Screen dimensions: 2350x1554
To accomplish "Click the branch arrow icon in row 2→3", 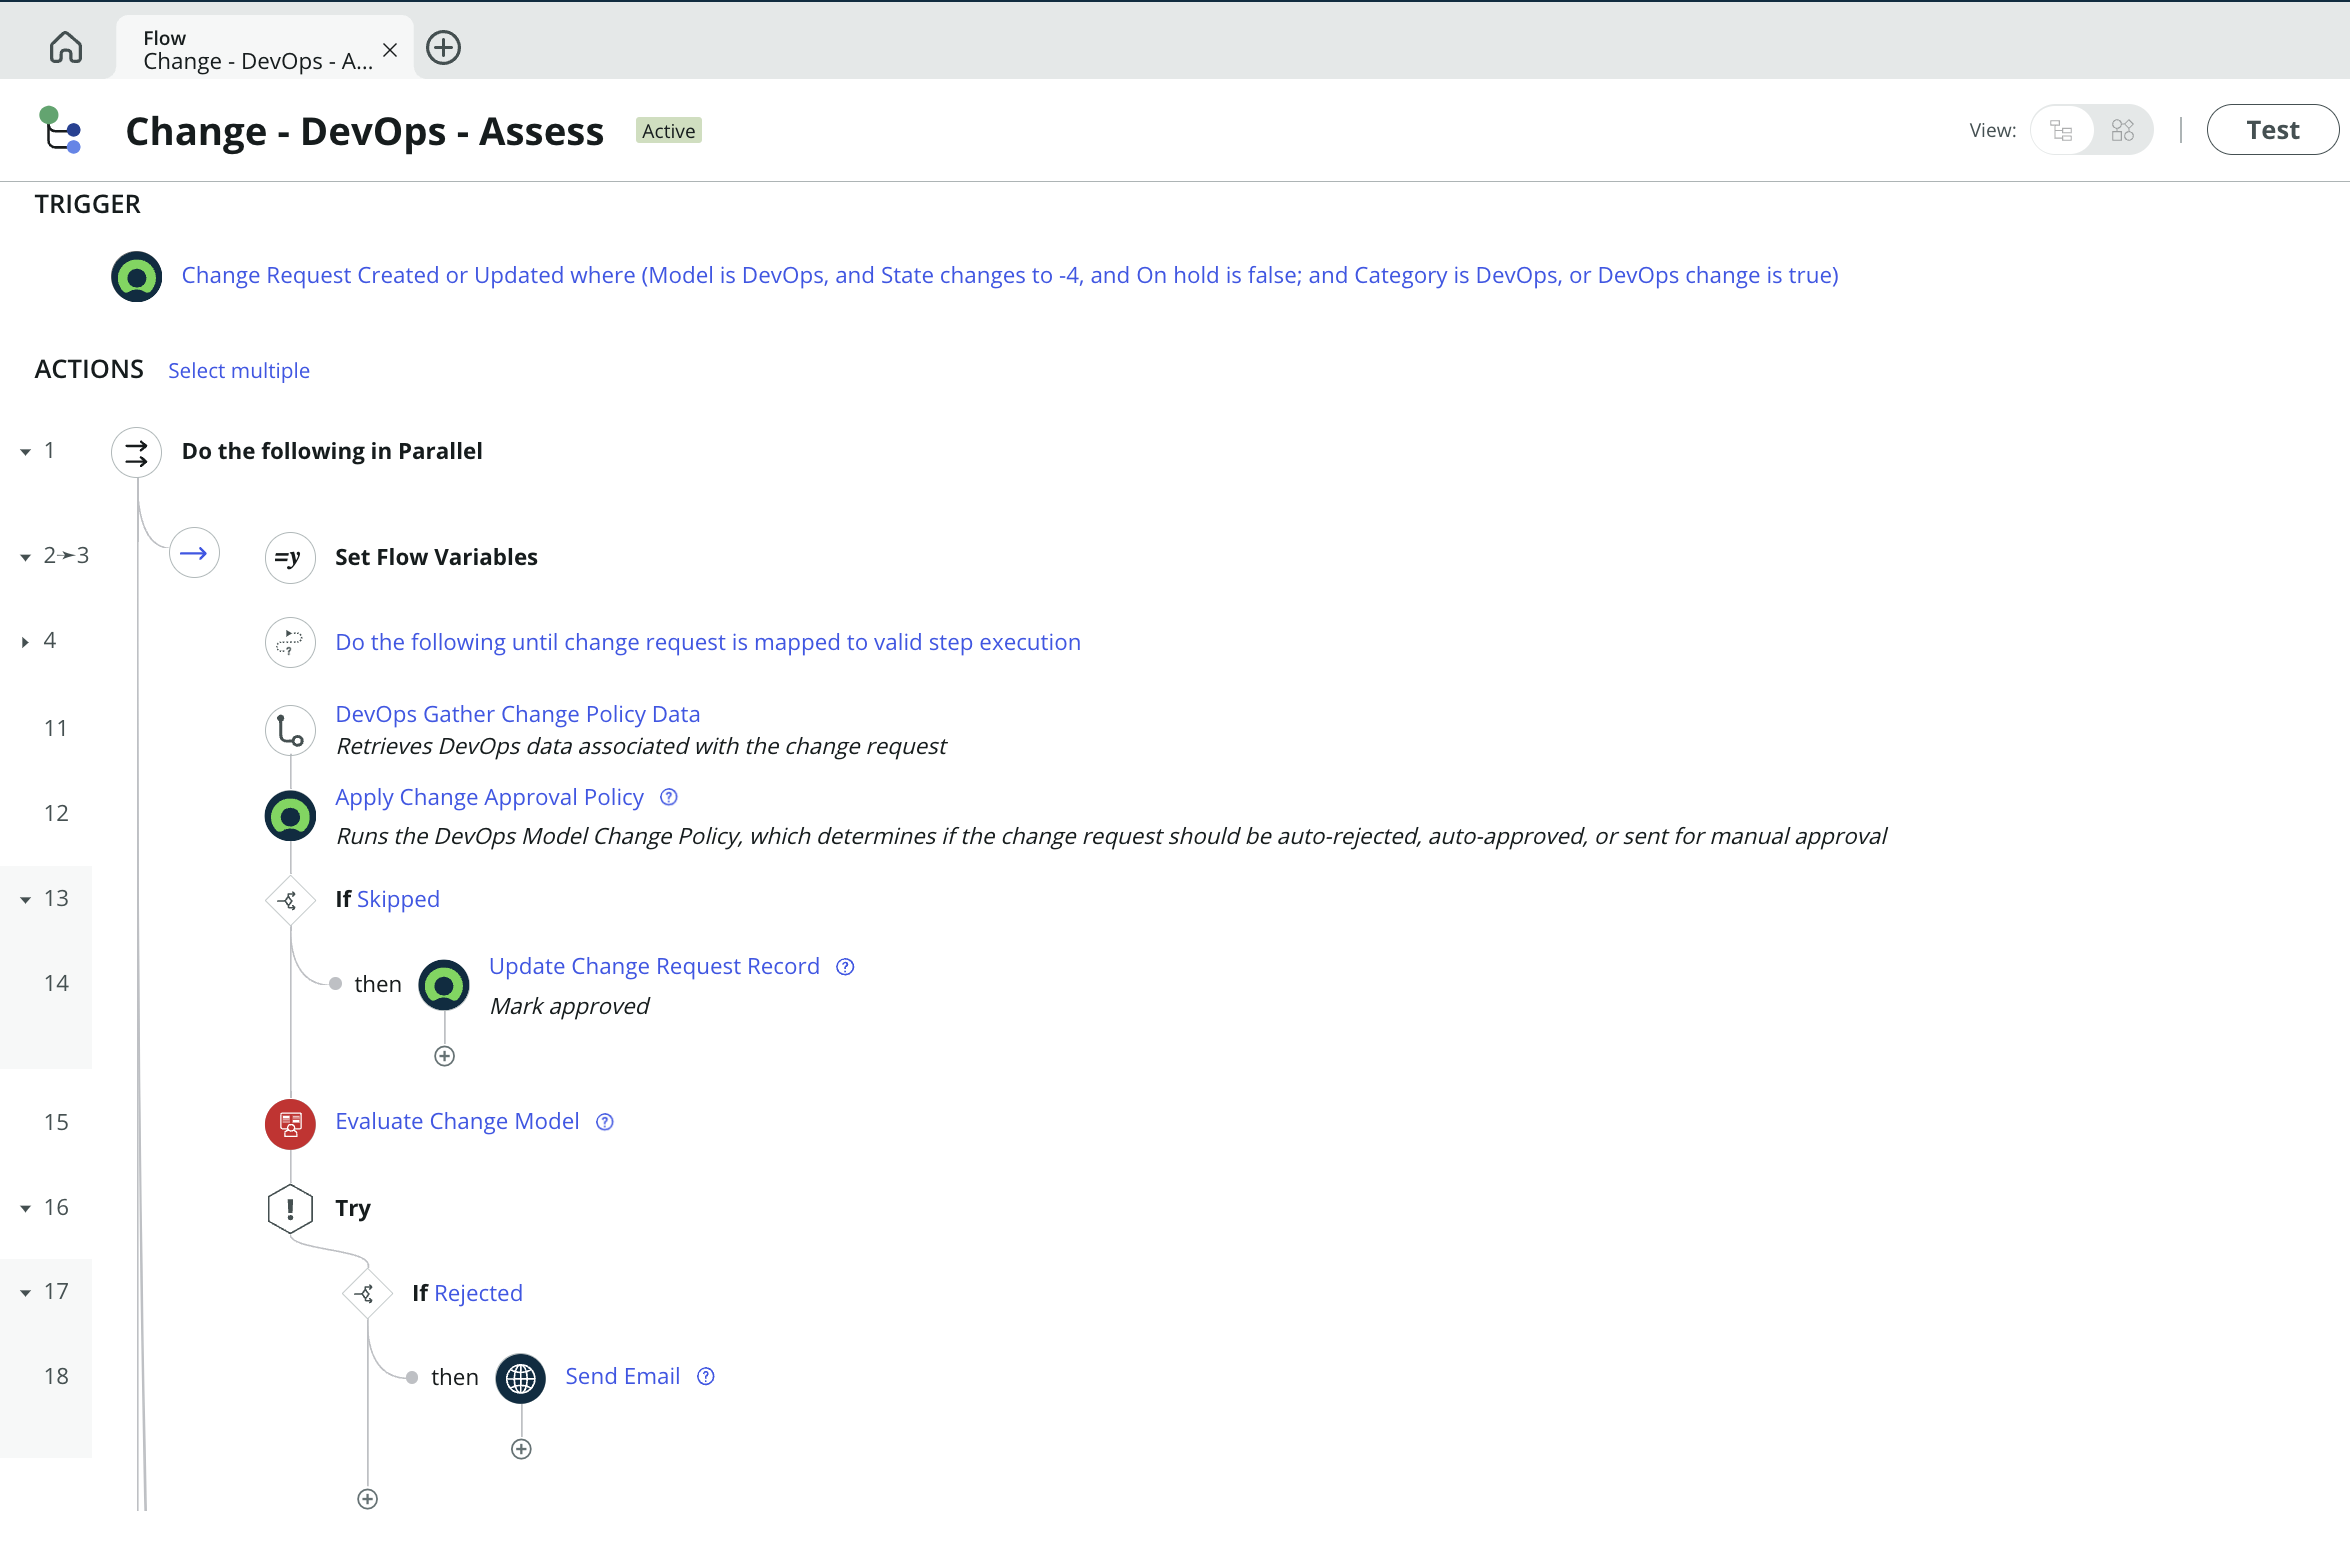I will pyautogui.click(x=194, y=553).
